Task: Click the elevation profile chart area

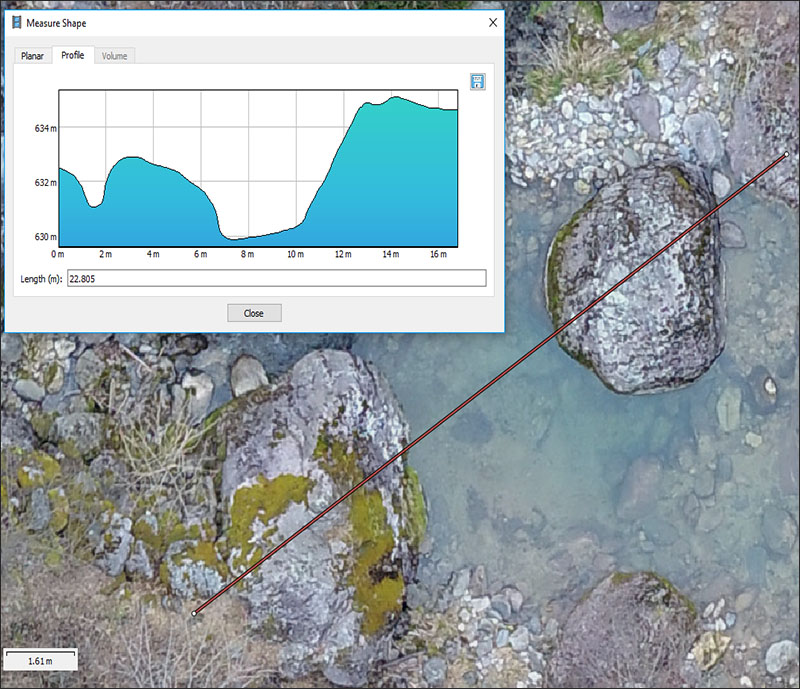Action: tap(258, 168)
